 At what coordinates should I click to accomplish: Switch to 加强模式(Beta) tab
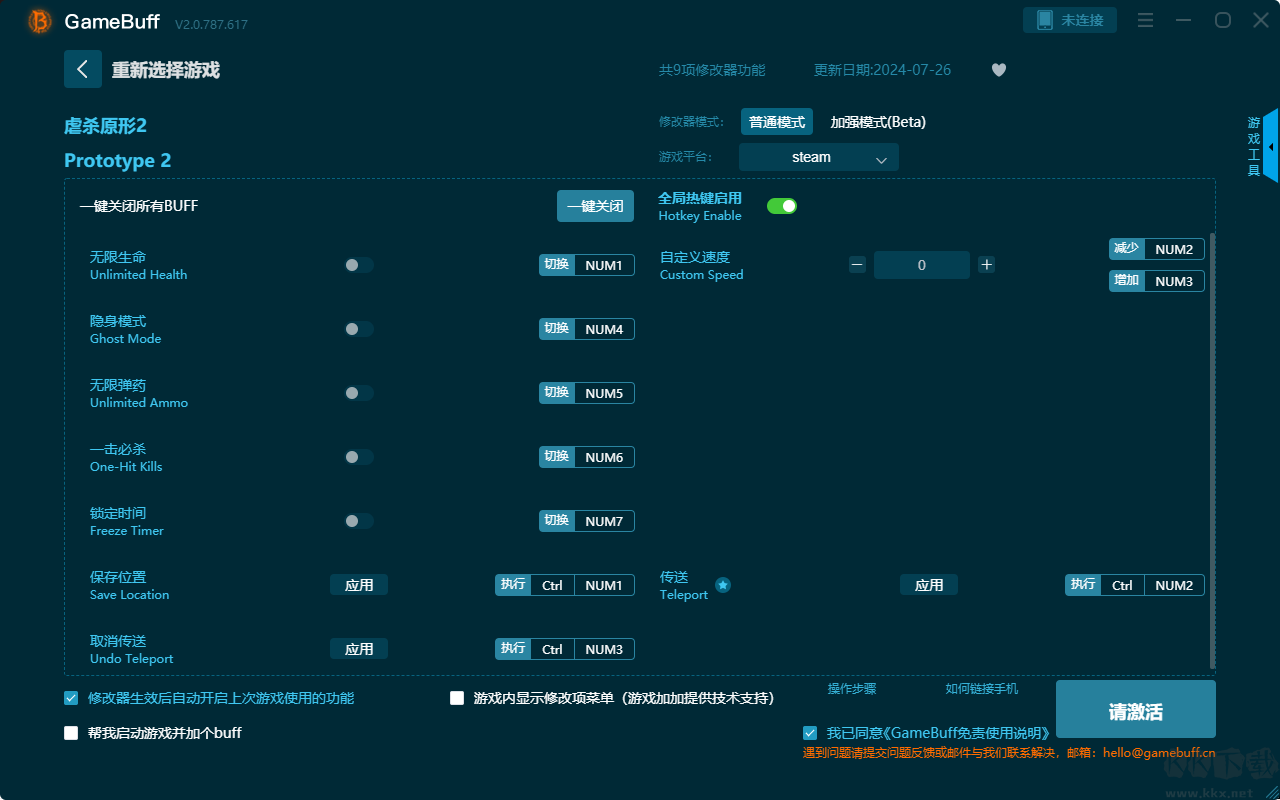pyautogui.click(x=877, y=122)
